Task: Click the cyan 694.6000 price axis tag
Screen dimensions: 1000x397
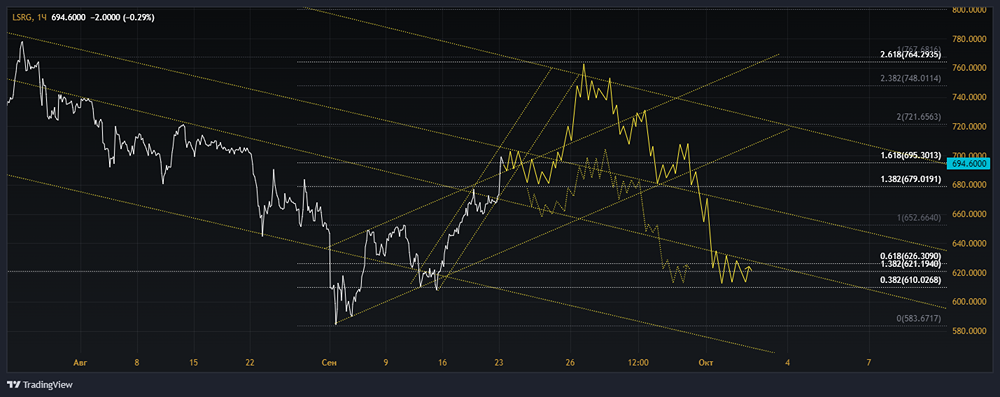Action: point(969,163)
